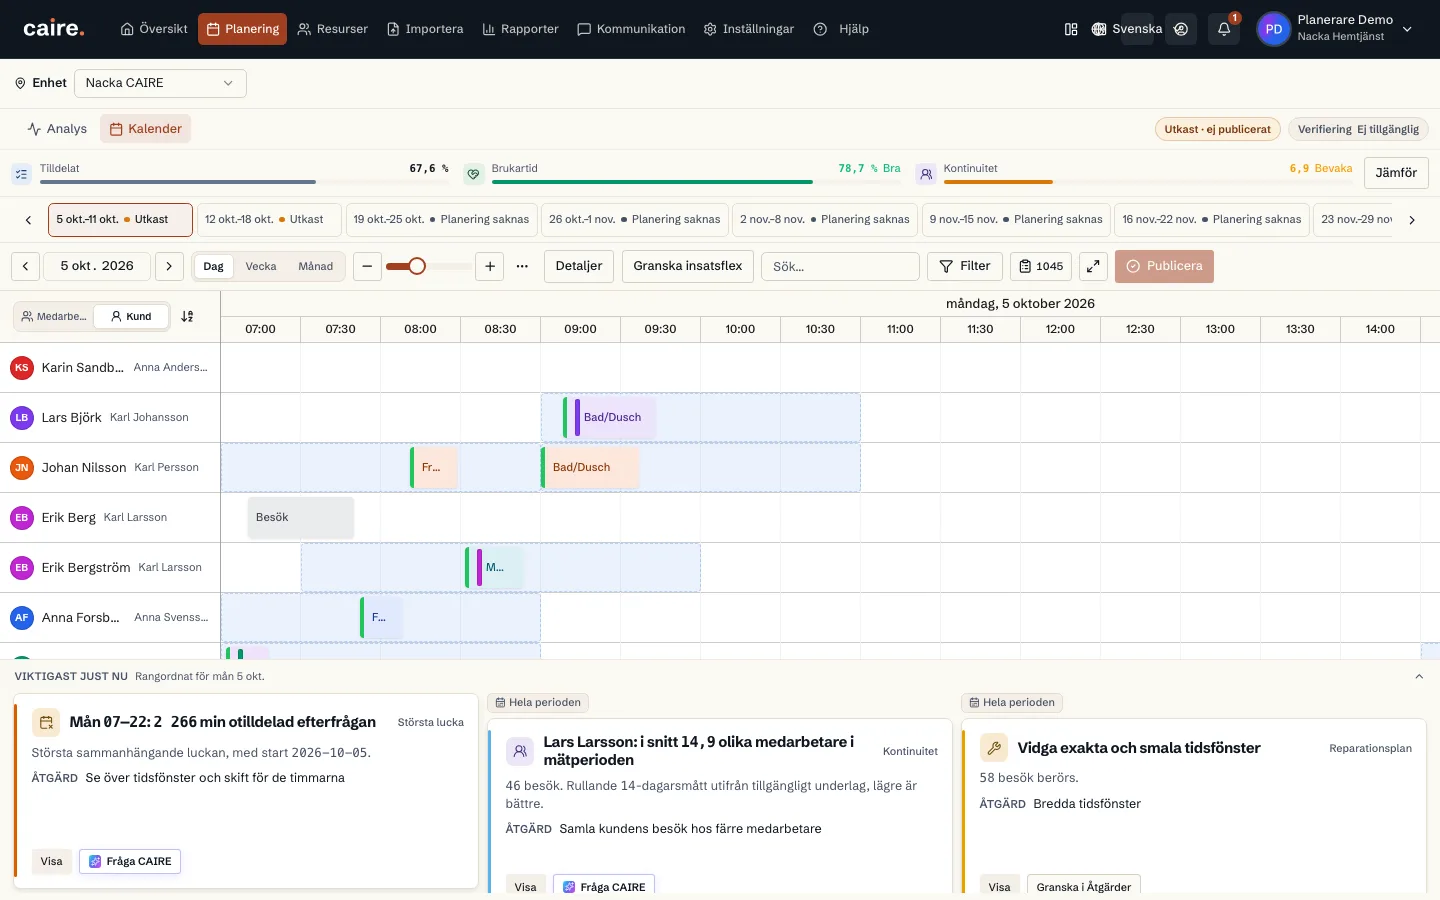The image size is (1440, 900).
Task: Go to previous day arrow
Action: click(25, 266)
